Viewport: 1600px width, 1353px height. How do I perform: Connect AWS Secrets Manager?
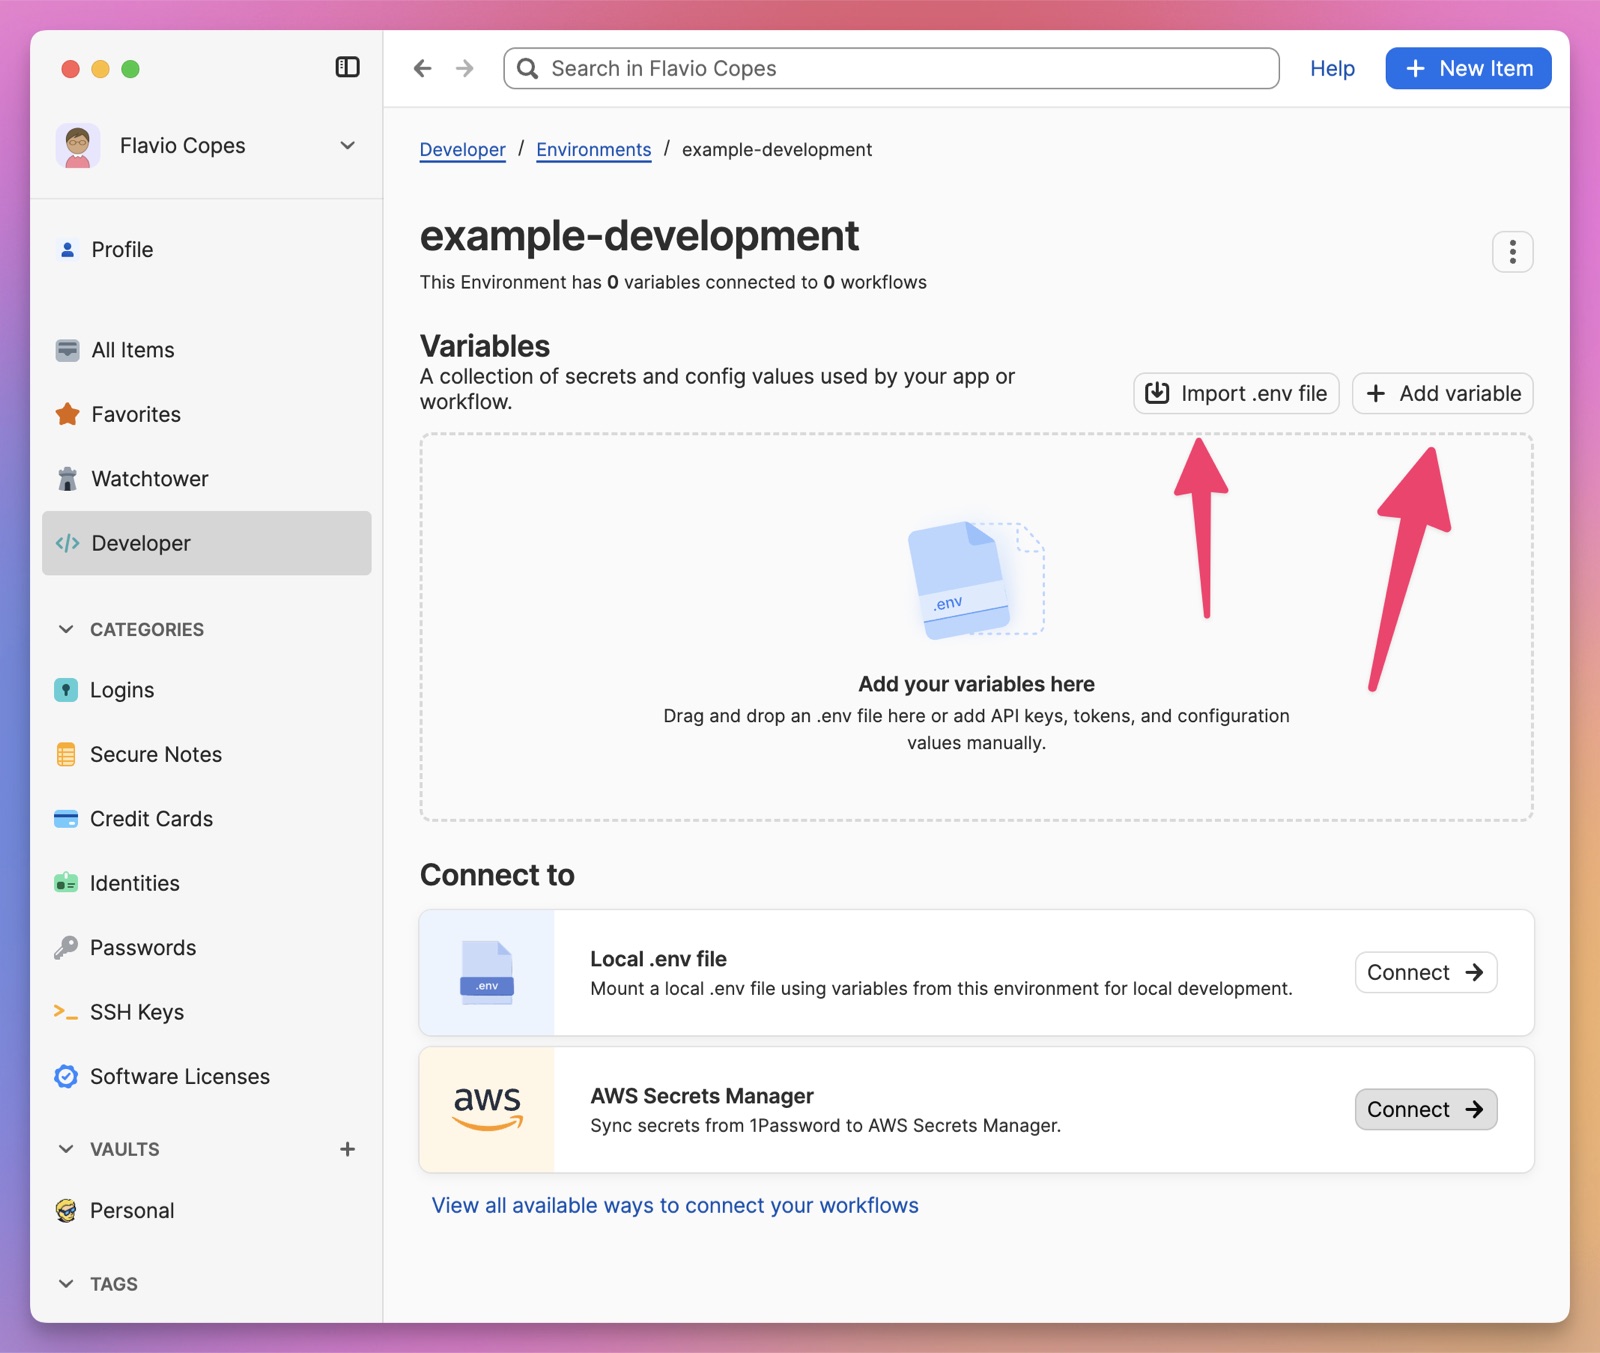pyautogui.click(x=1425, y=1109)
